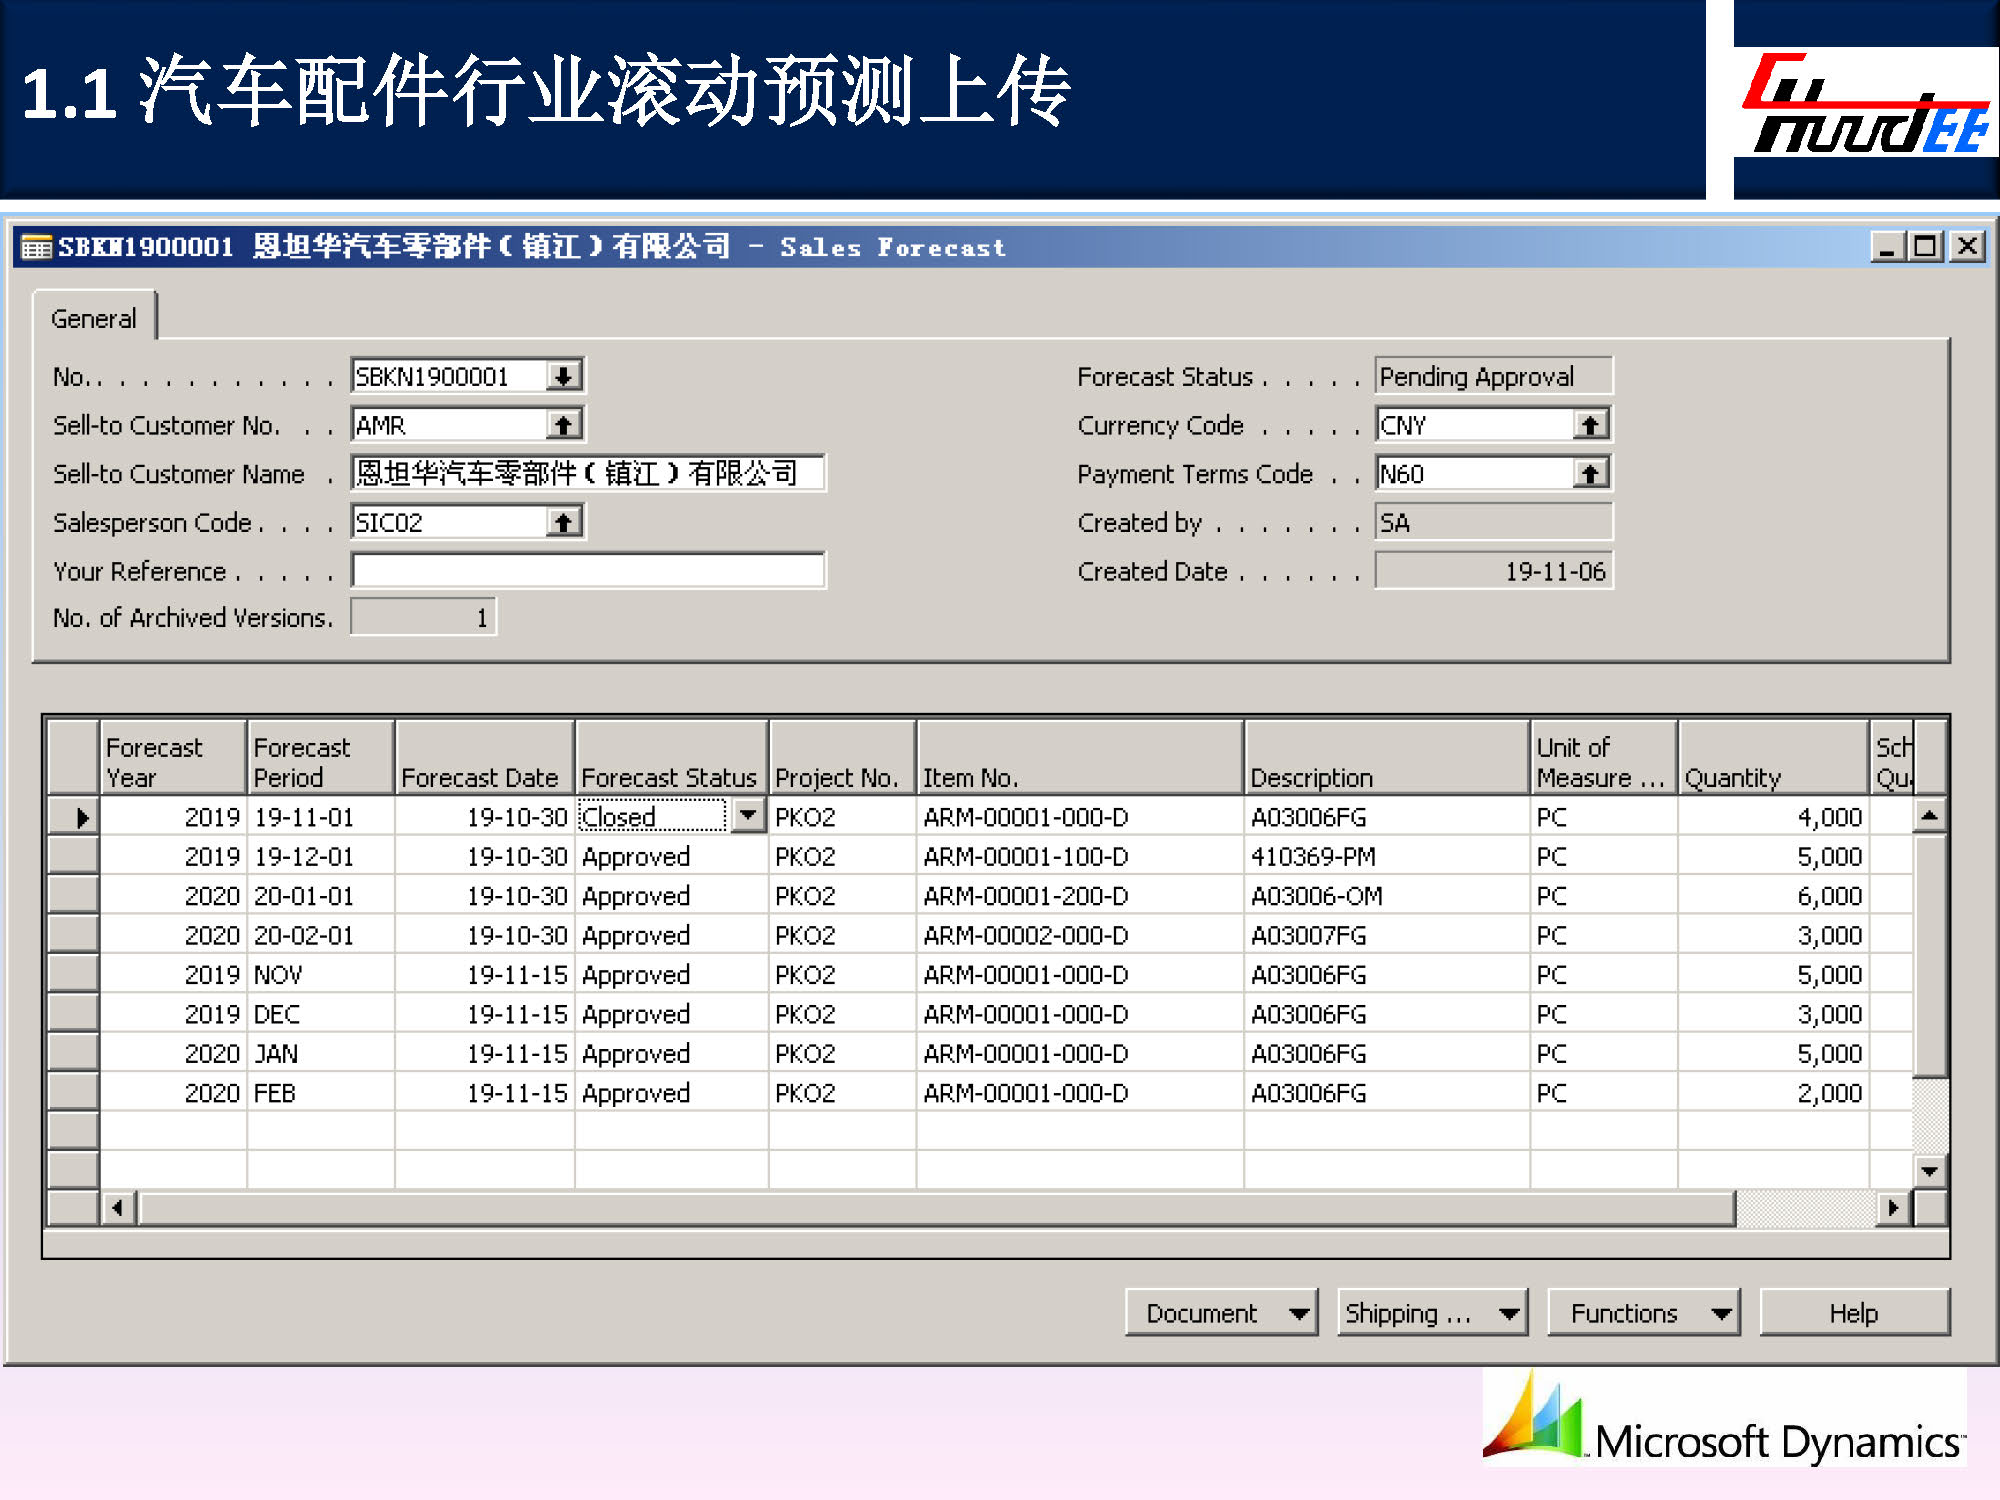Screen dimensions: 2000x1500
Task: Open Forecast Status dropdown in first row
Action: pyautogui.click(x=748, y=816)
